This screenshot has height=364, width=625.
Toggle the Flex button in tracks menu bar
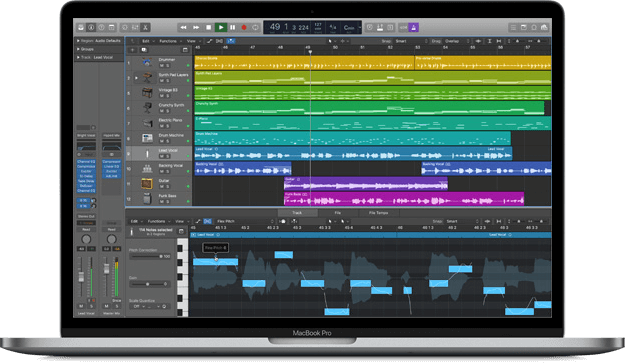(x=220, y=41)
